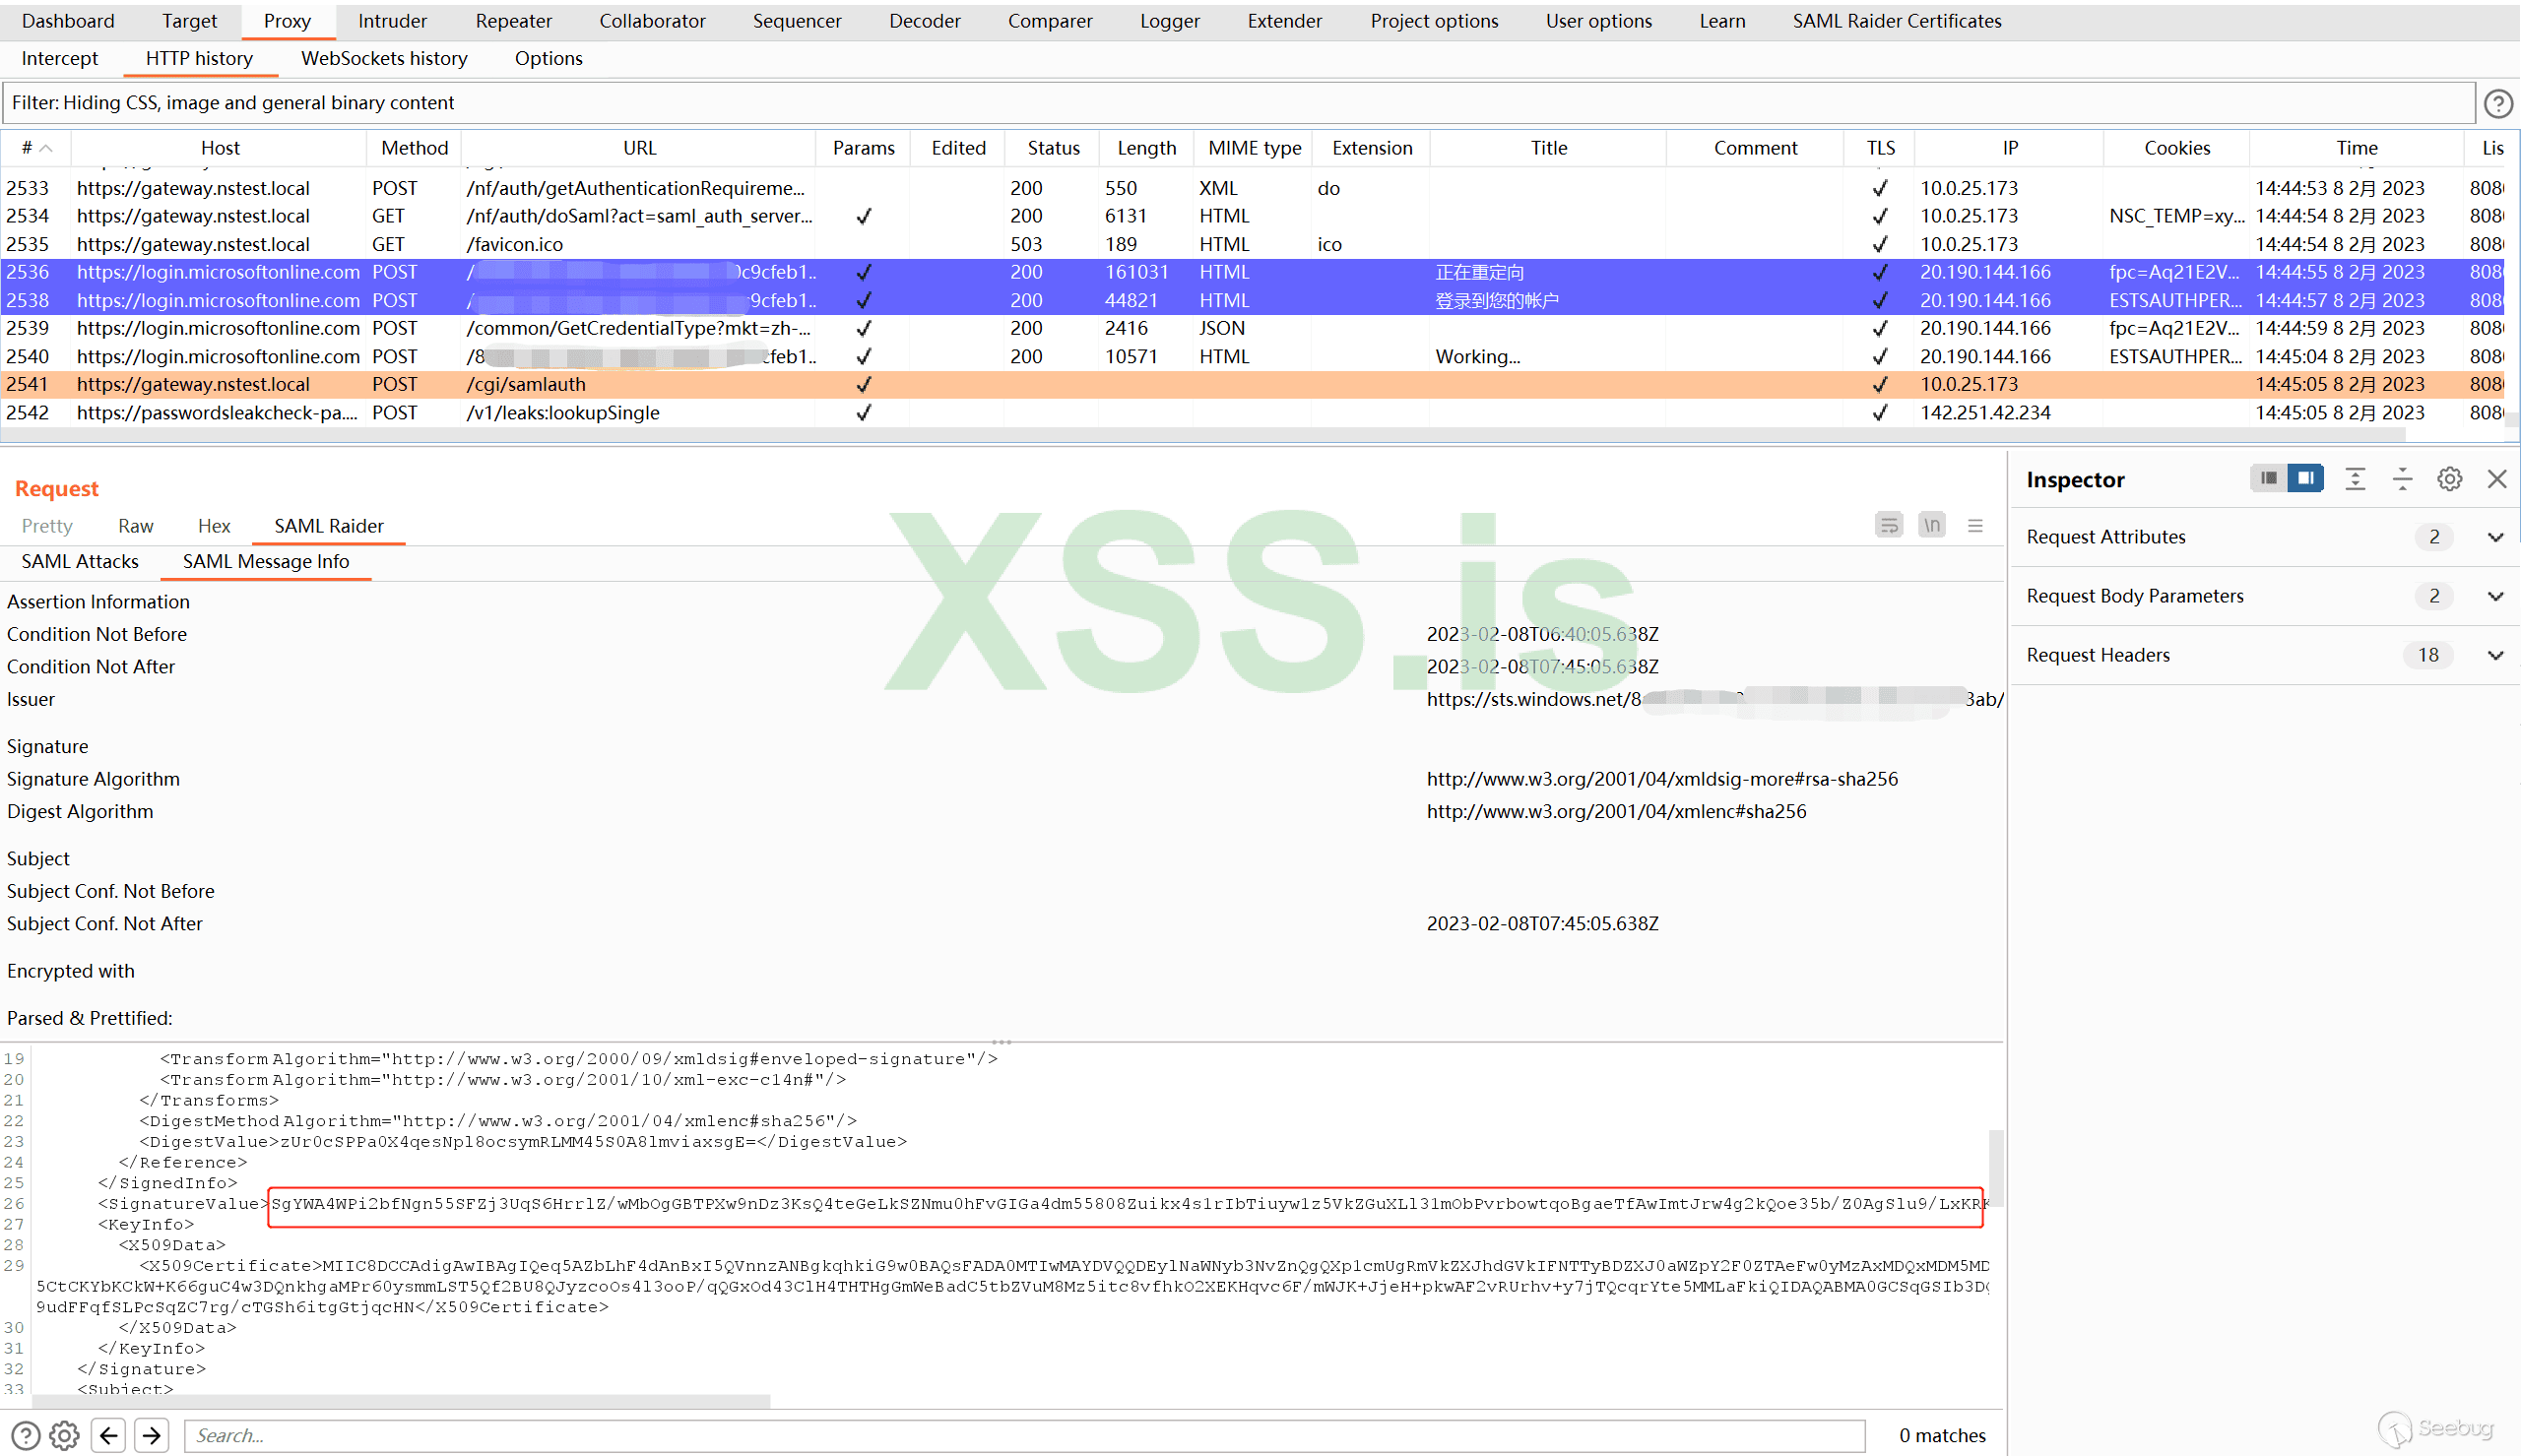Open search settings gear at bottom
The image size is (2521, 1456).
coord(65,1436)
